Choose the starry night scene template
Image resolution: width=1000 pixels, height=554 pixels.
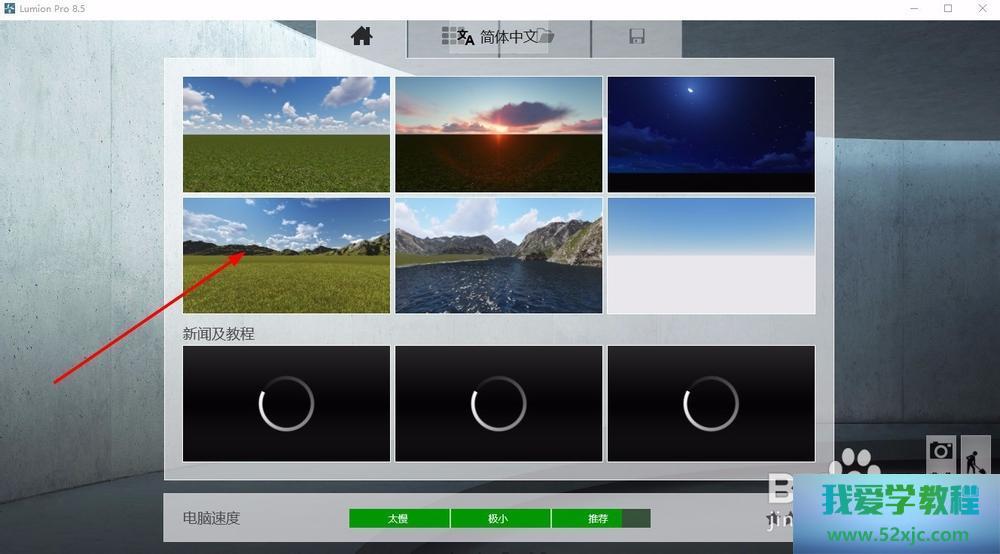[x=711, y=134]
